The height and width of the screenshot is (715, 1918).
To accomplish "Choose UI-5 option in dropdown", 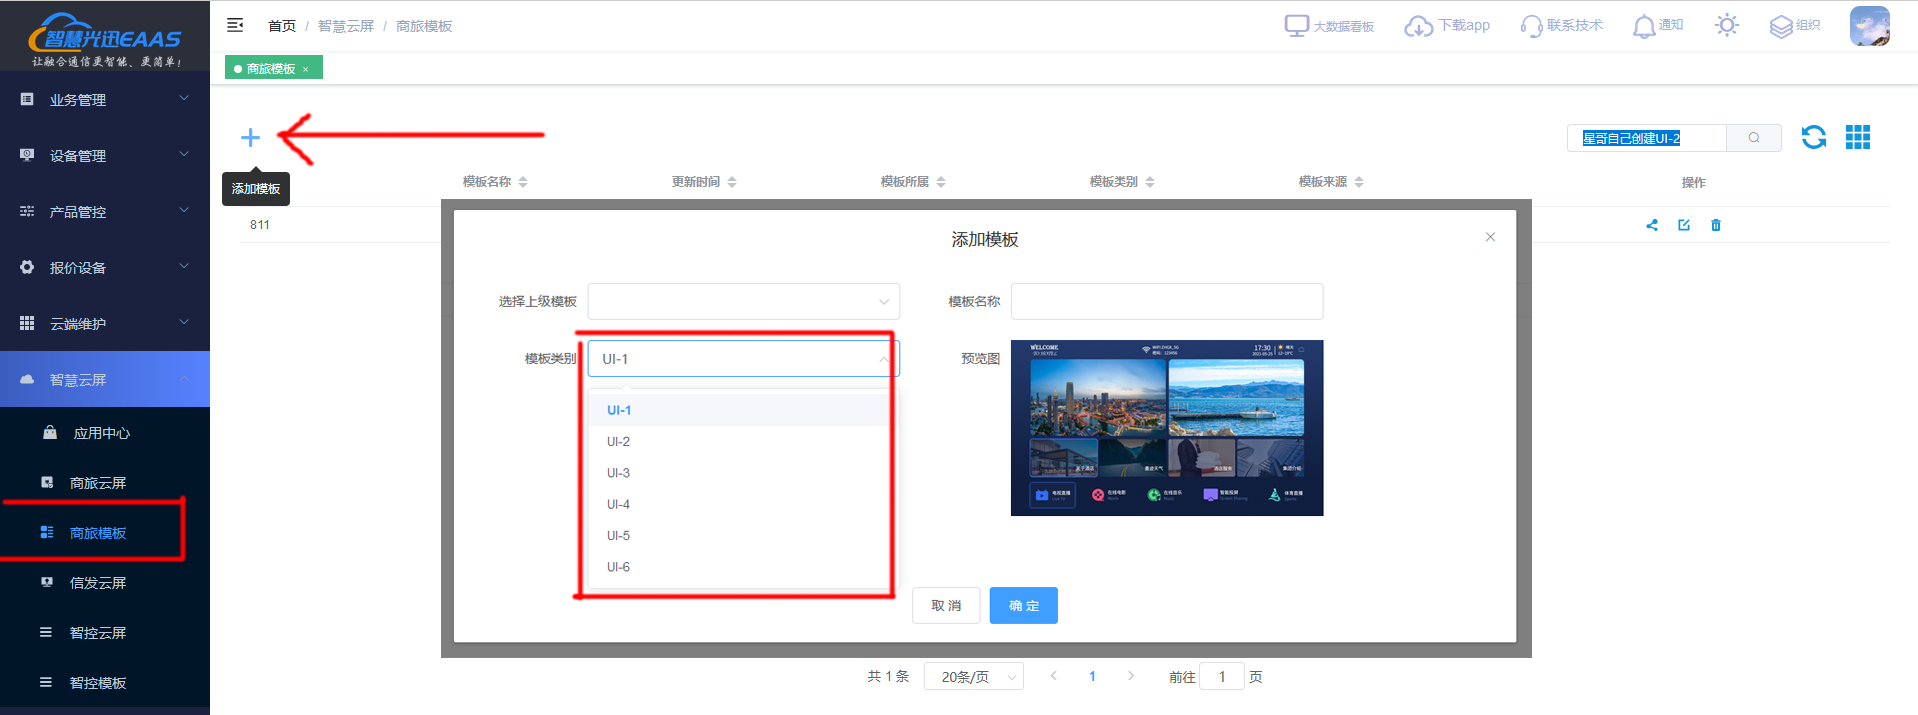I will point(618,536).
